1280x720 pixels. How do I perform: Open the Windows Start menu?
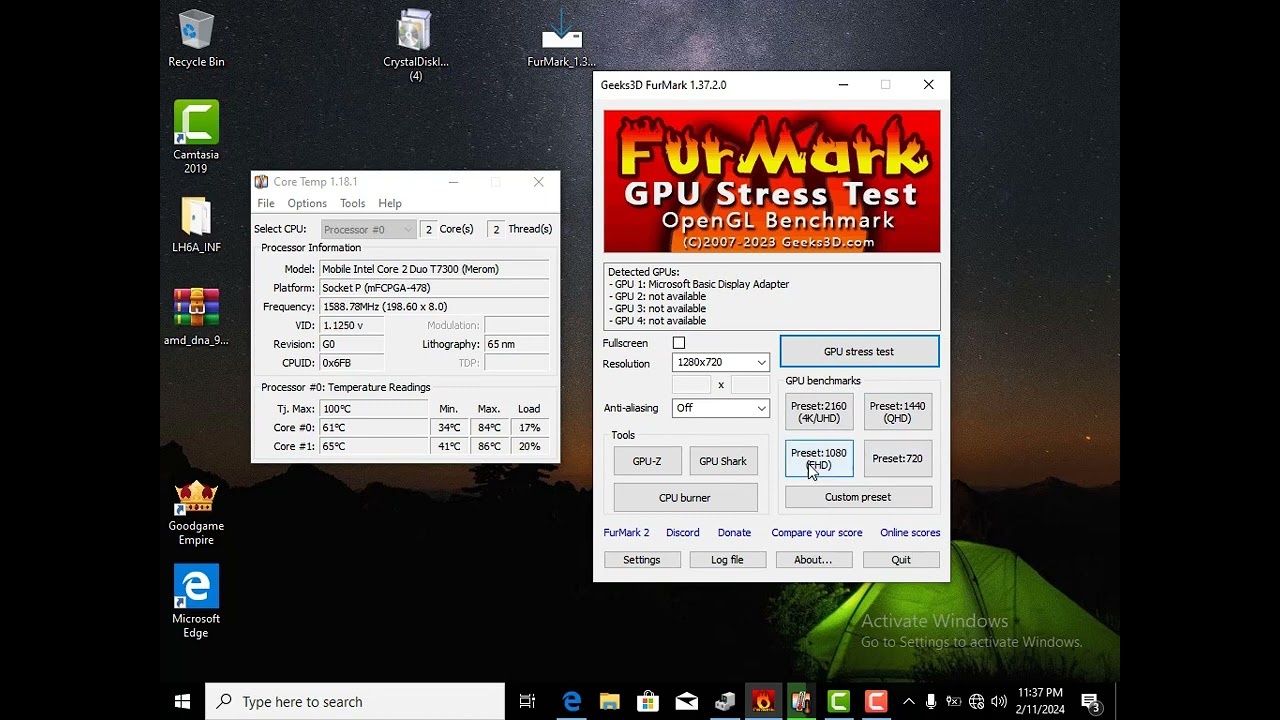(182, 702)
